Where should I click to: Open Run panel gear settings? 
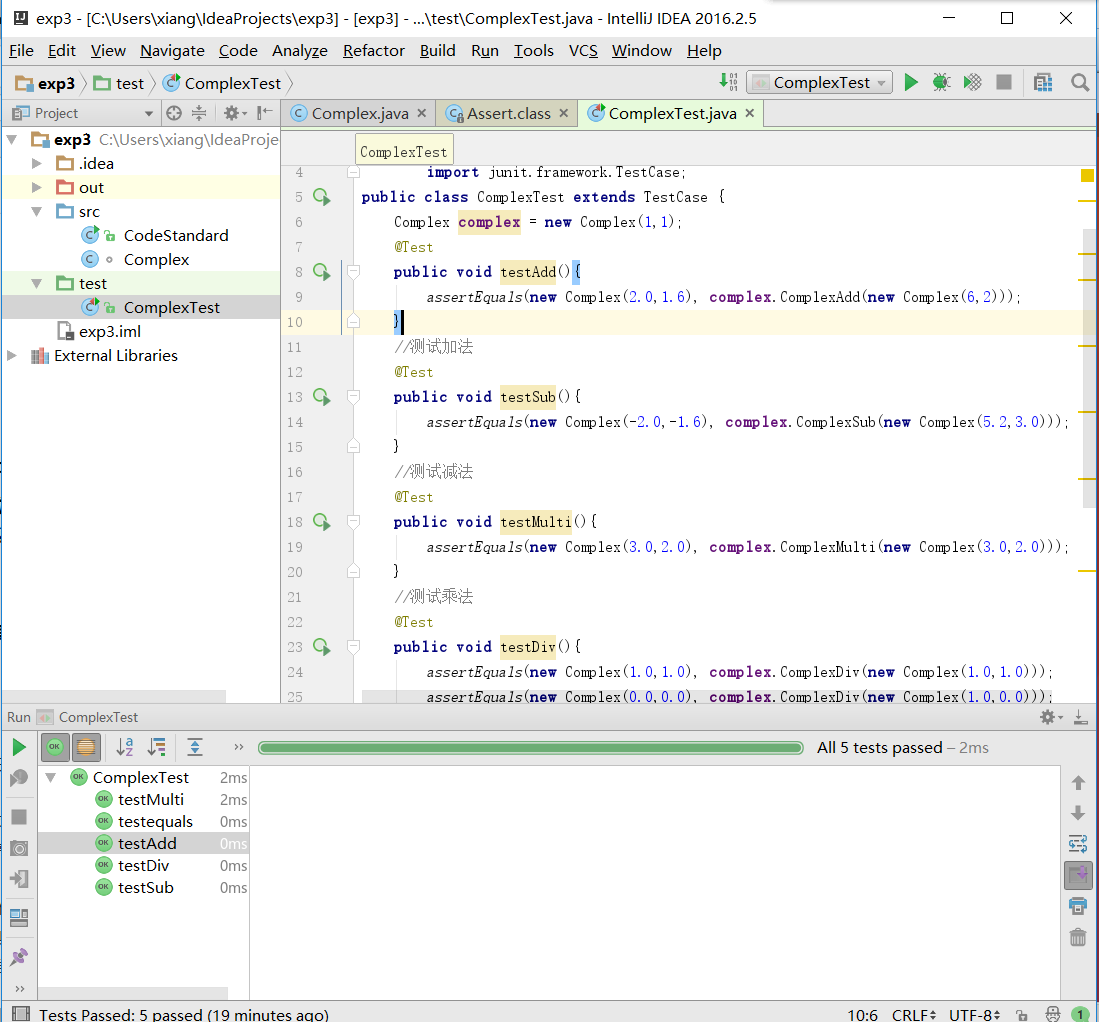pyautogui.click(x=1051, y=717)
